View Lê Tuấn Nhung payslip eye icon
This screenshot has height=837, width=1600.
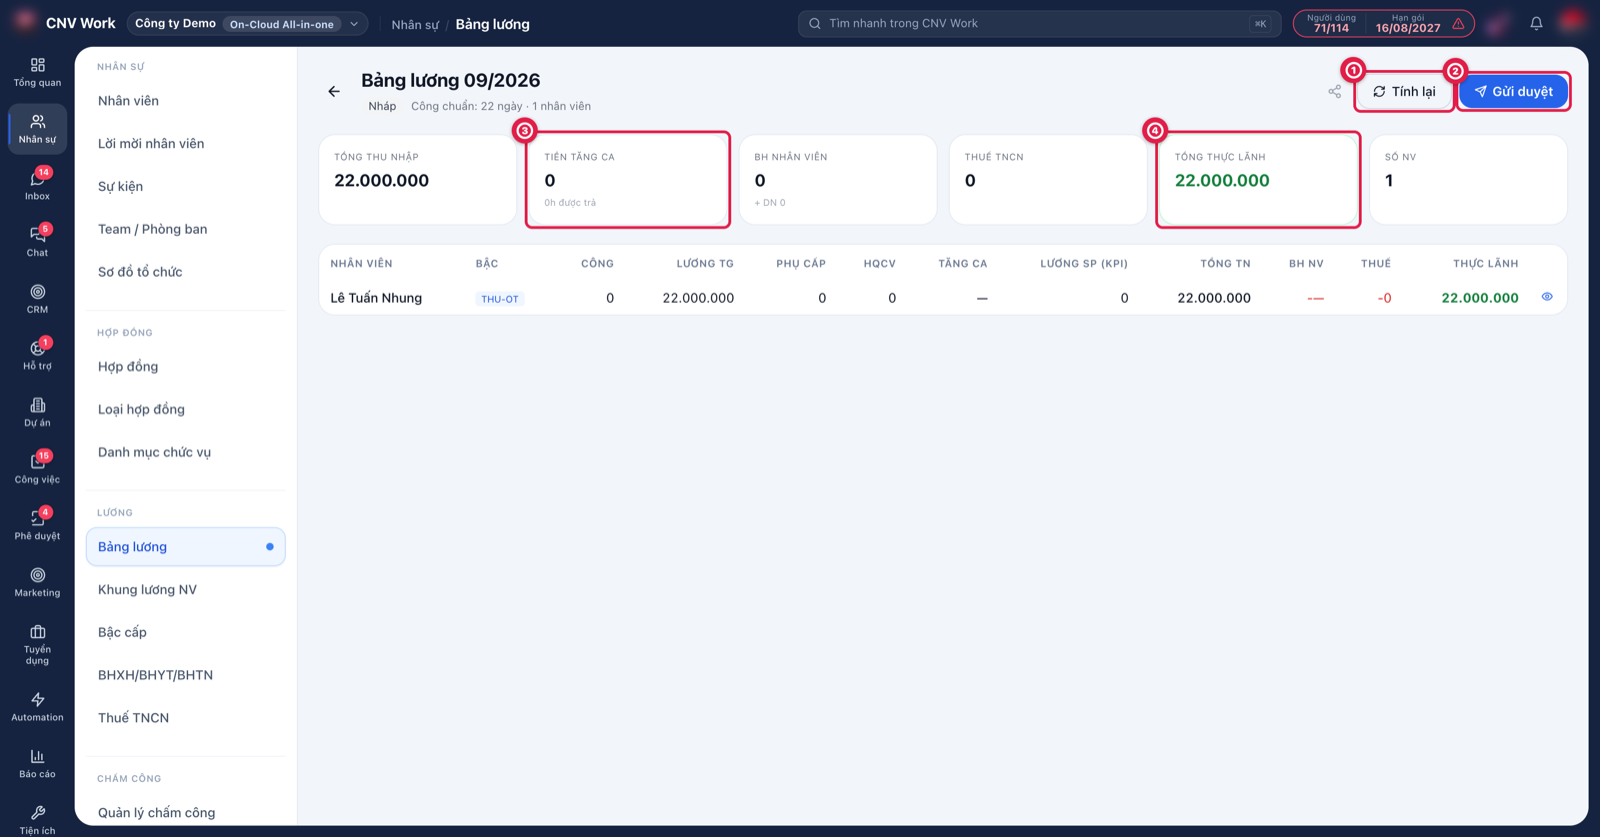pos(1547,297)
